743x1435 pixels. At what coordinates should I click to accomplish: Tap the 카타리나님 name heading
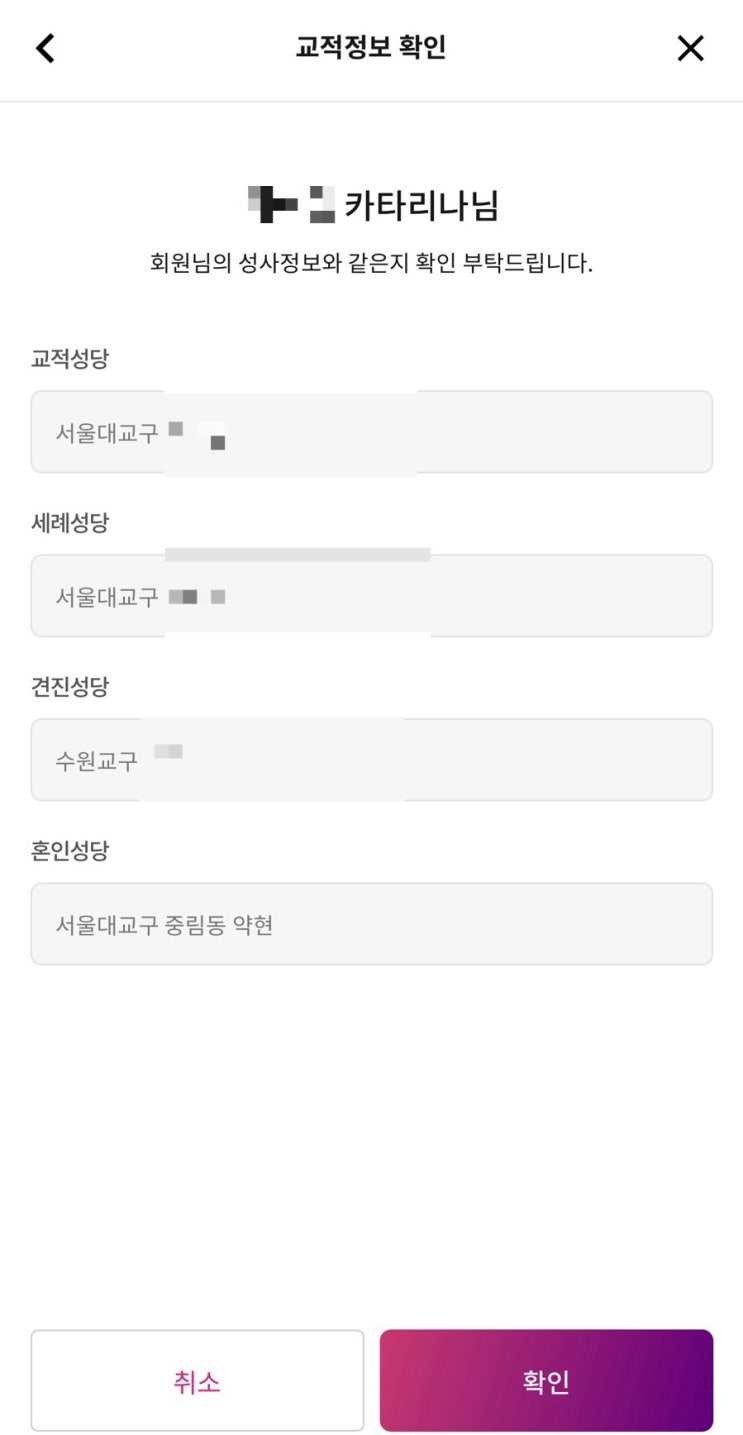pos(421,205)
